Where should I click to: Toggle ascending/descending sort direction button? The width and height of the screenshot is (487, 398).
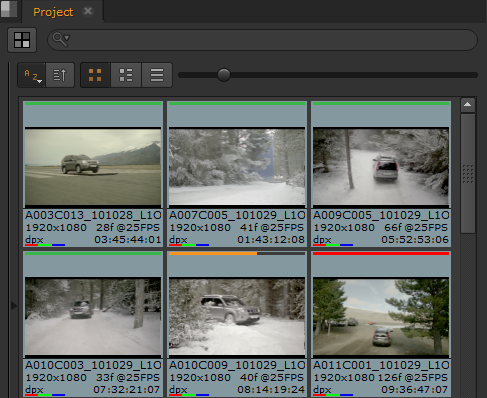tap(60, 75)
